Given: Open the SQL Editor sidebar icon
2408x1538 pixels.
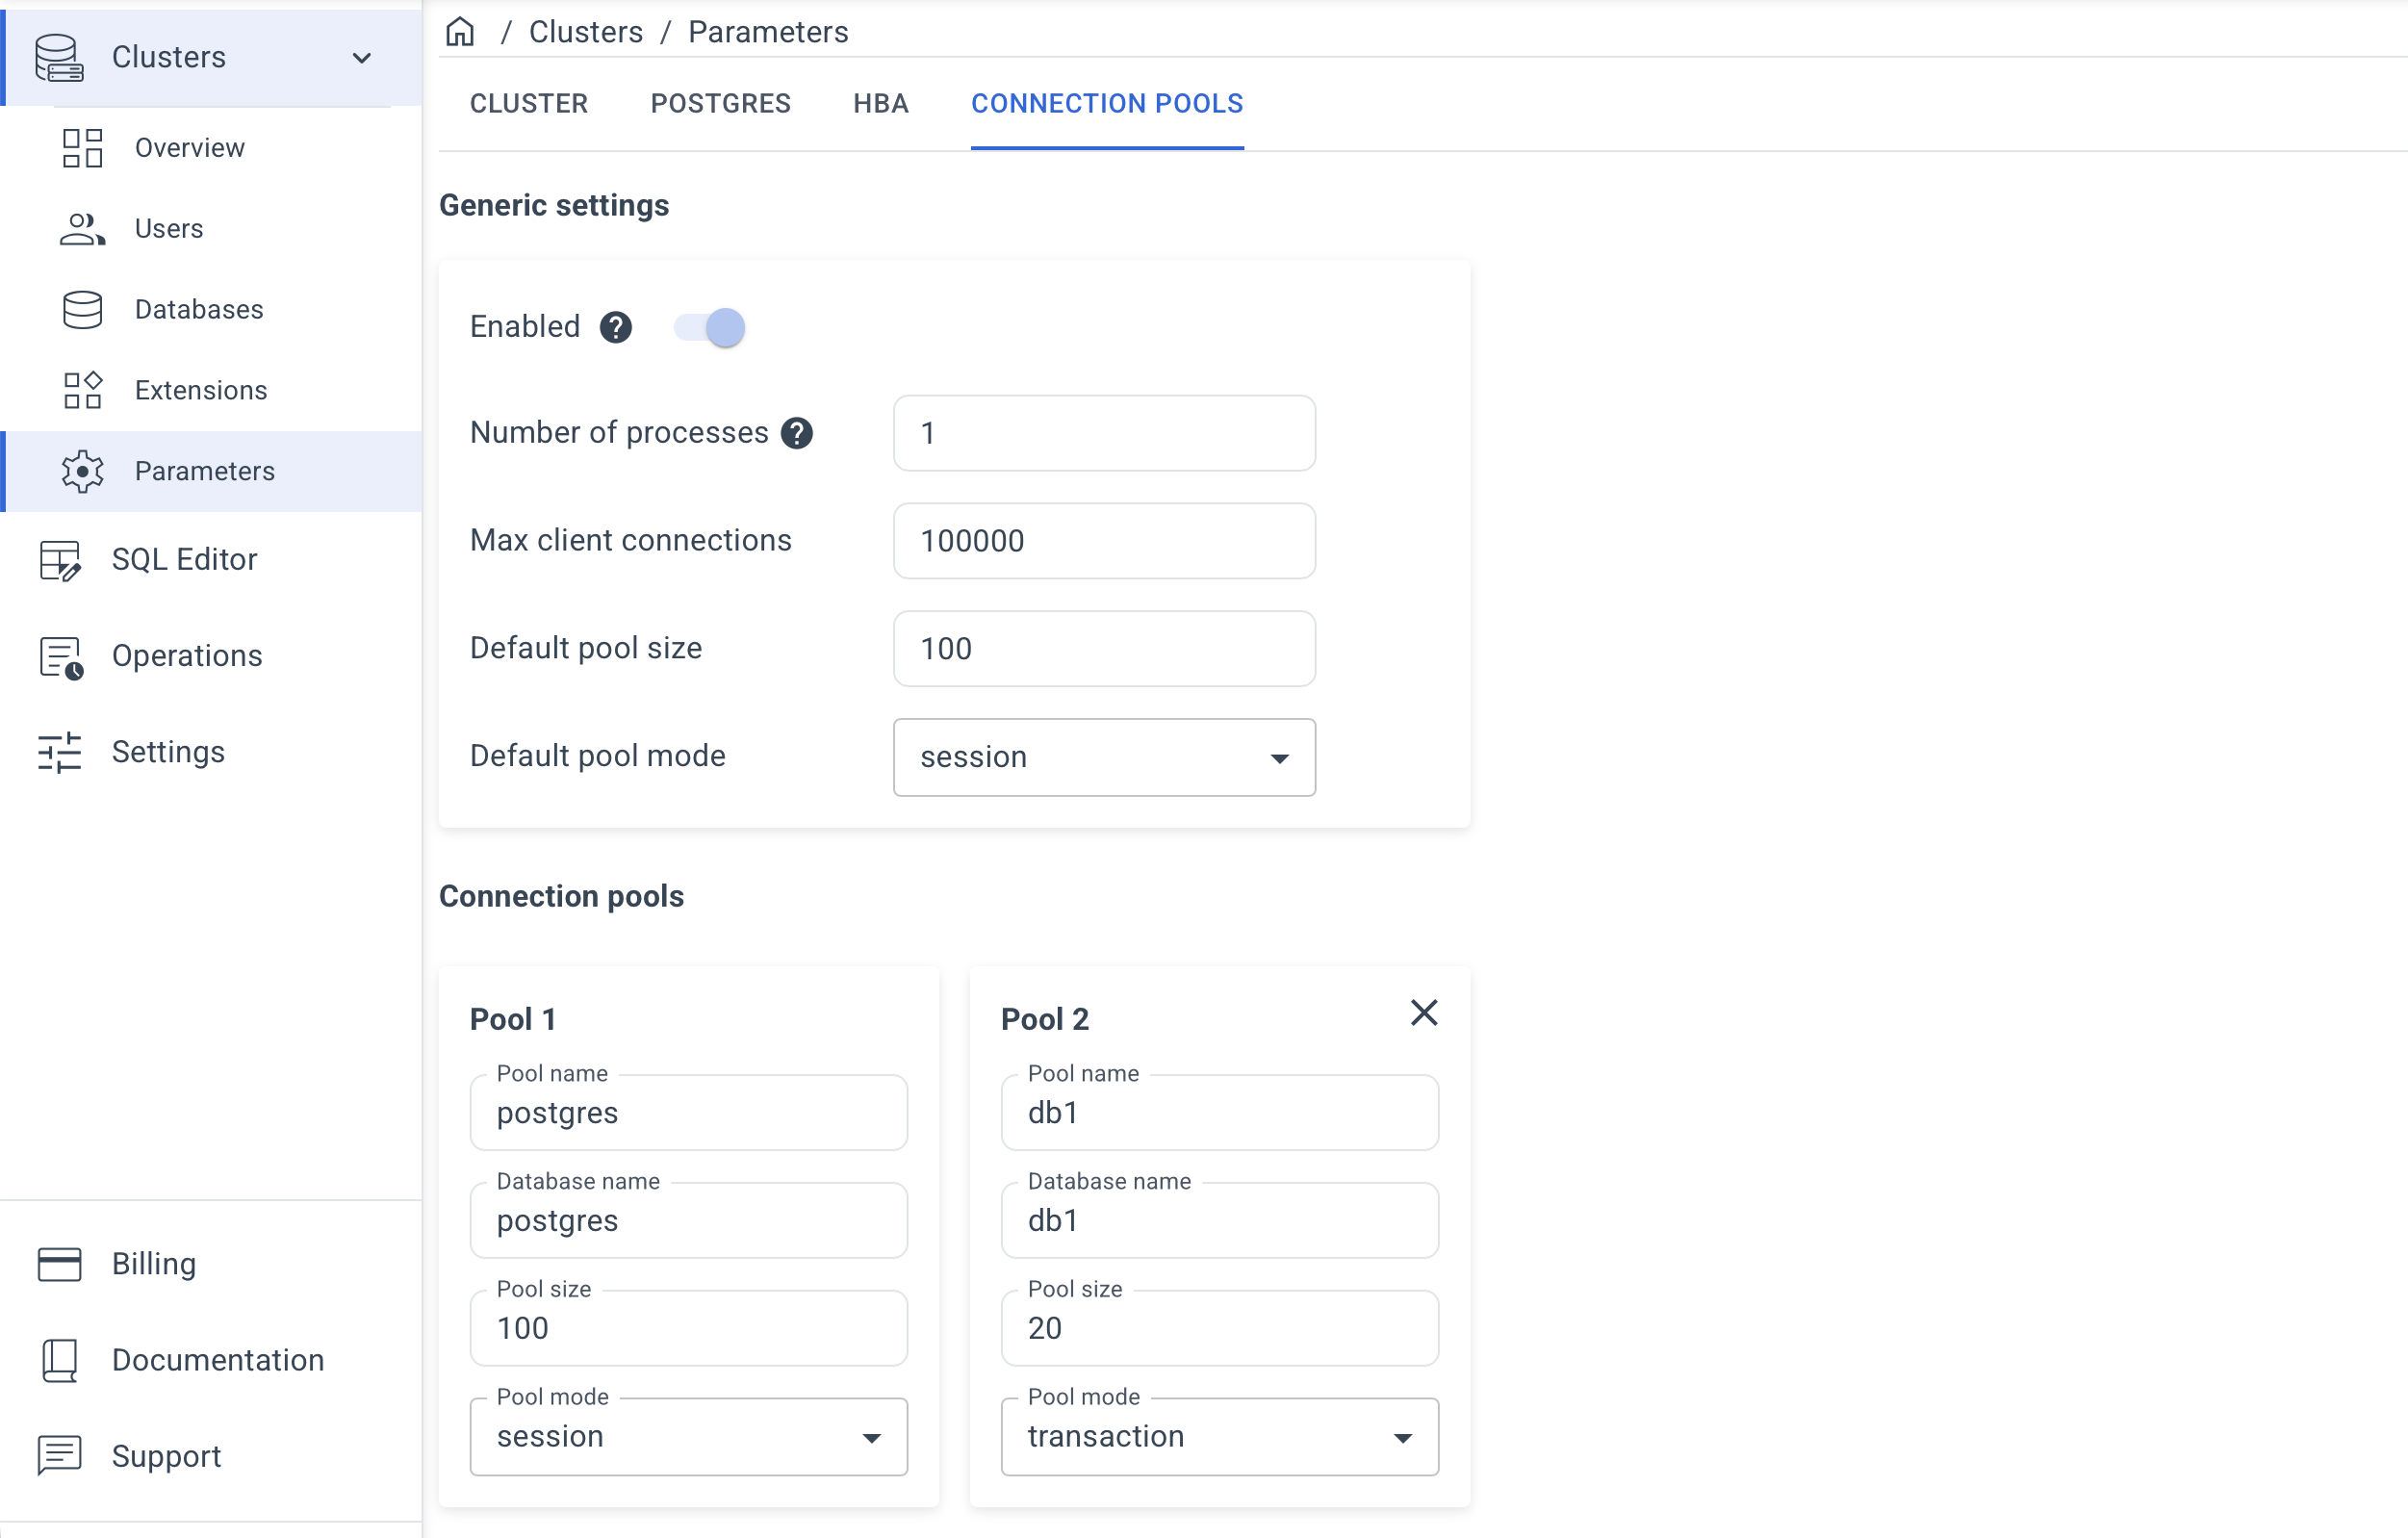Looking at the screenshot, I should pos(60,560).
